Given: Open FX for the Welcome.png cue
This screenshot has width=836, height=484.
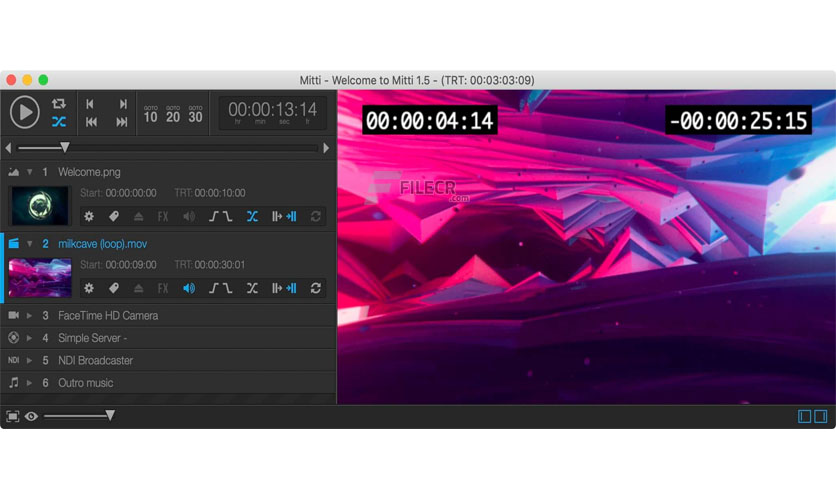Looking at the screenshot, I should (x=163, y=216).
